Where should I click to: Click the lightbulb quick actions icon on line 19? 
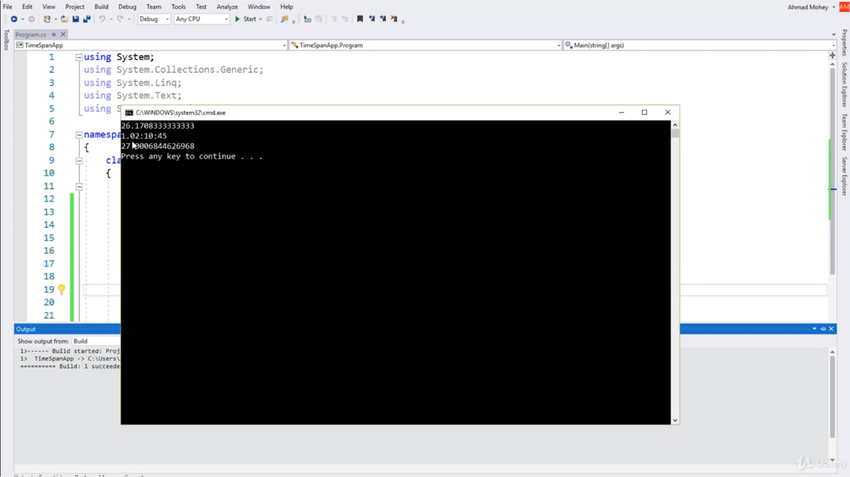(x=62, y=289)
